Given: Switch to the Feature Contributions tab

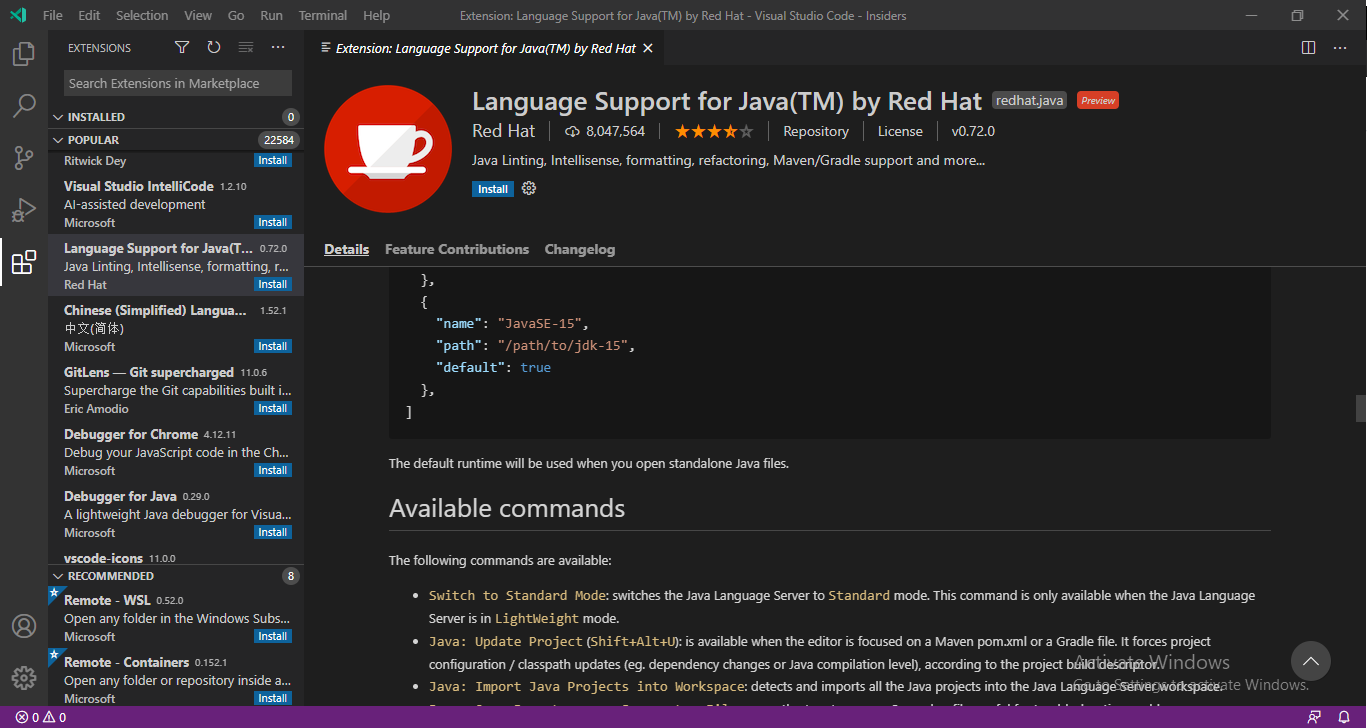Looking at the screenshot, I should click(x=456, y=249).
